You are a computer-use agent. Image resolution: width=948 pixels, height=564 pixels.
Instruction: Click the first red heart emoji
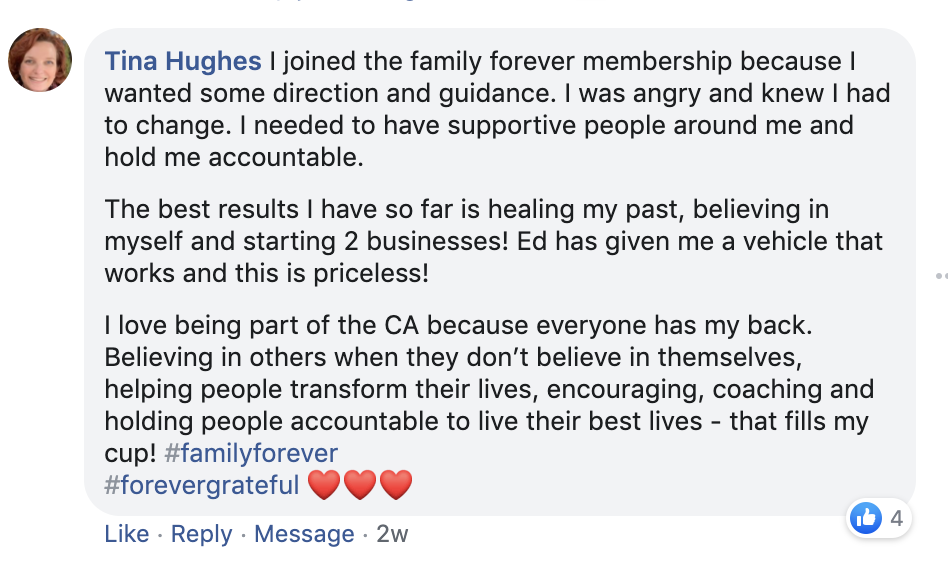click(x=325, y=486)
